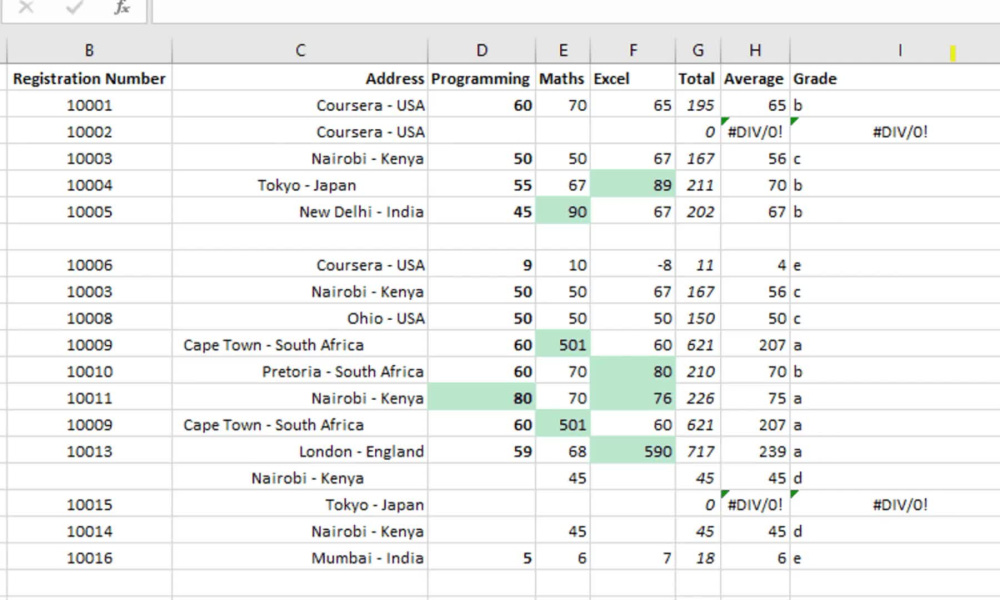Select column I header
The image size is (1000, 600).
(900, 50)
